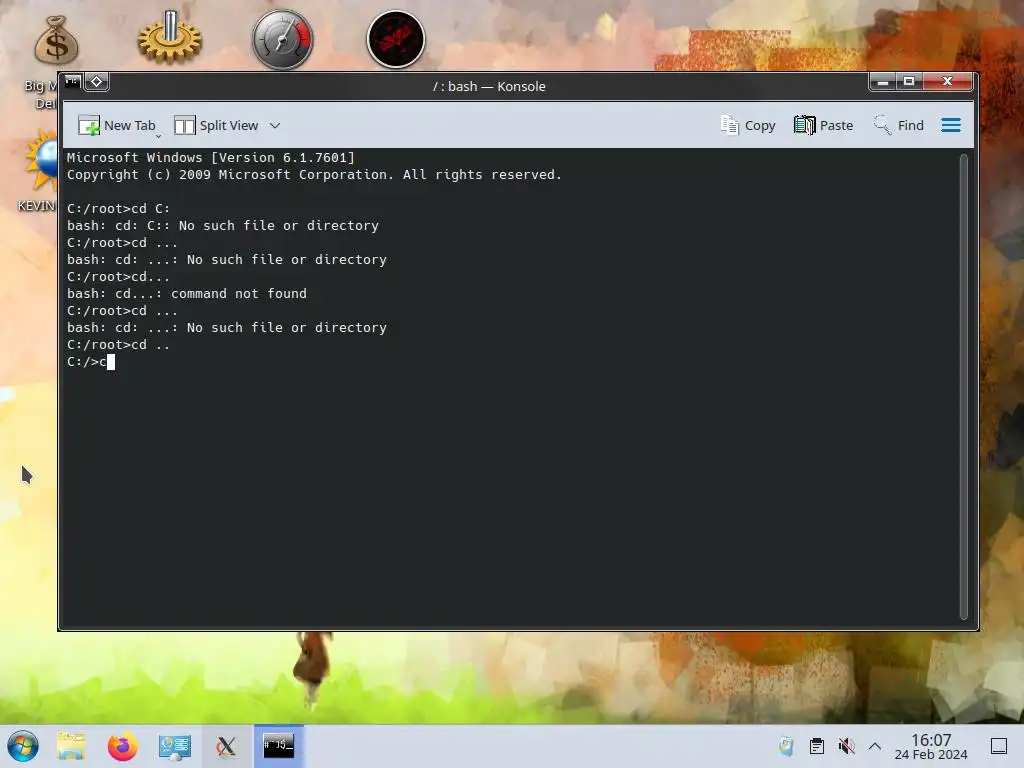Open the tray icon left of the clipboard
Screen dimensions: 1024x768
tap(786, 746)
